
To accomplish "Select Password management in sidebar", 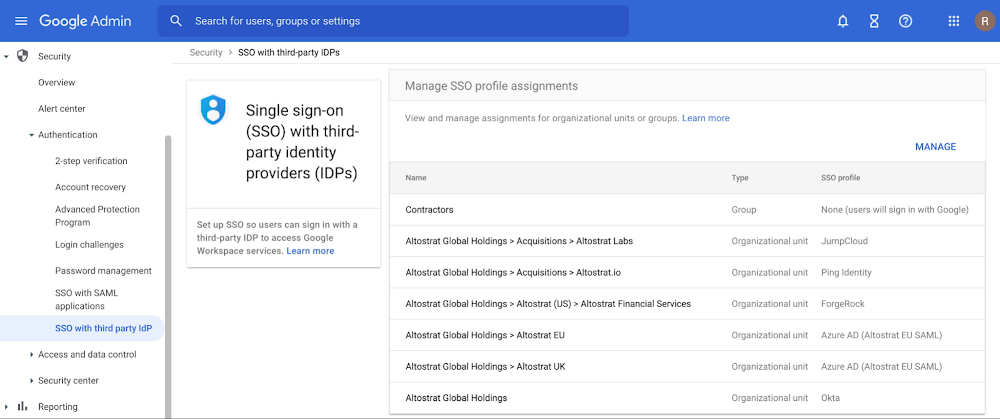I will [x=103, y=271].
